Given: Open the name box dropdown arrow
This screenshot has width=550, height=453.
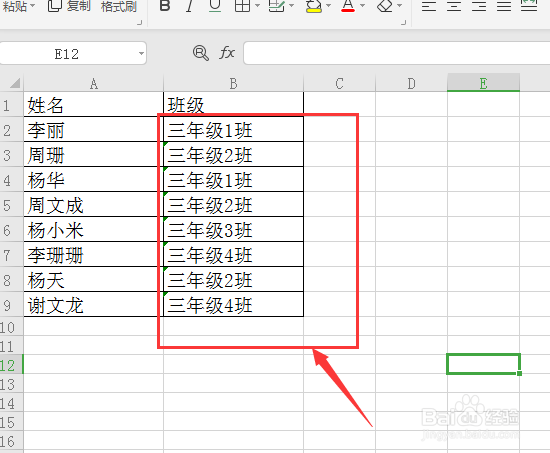Looking at the screenshot, I should point(141,53).
